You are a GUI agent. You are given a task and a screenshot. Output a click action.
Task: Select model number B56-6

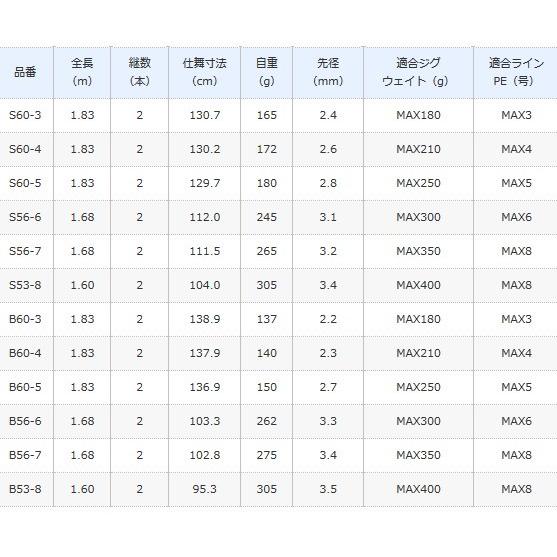pyautogui.click(x=25, y=421)
